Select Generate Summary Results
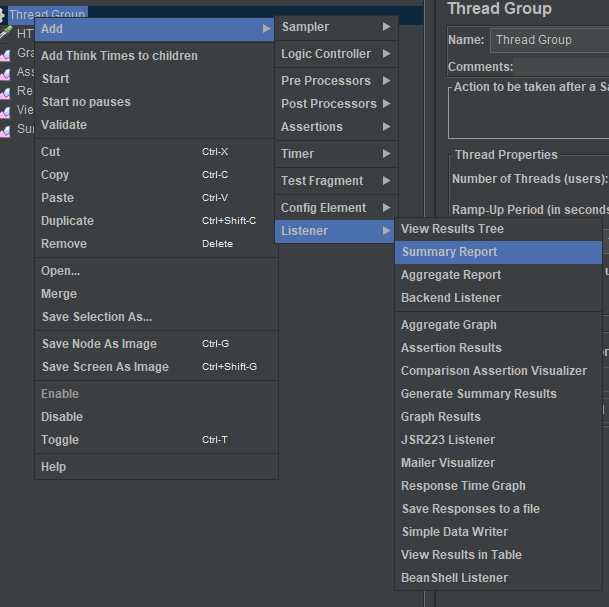This screenshot has width=609, height=607. coord(498,394)
